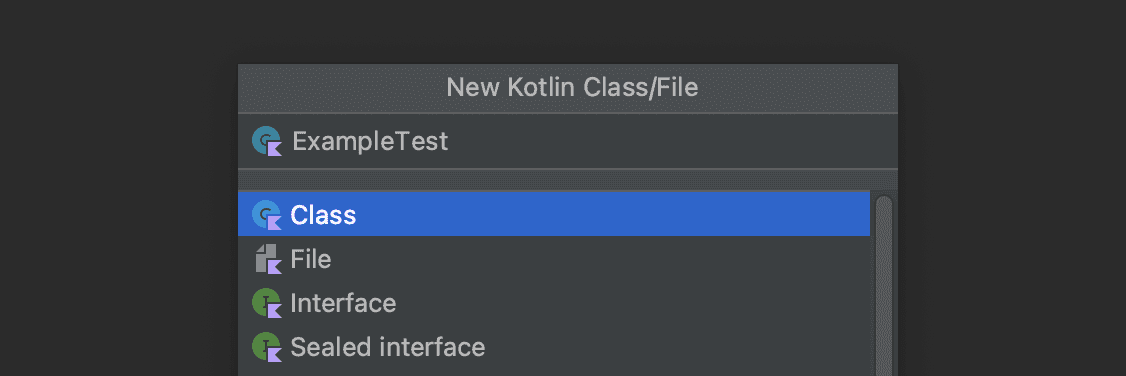Pick the Interface entry
This screenshot has height=376, width=1126.
coord(343,303)
